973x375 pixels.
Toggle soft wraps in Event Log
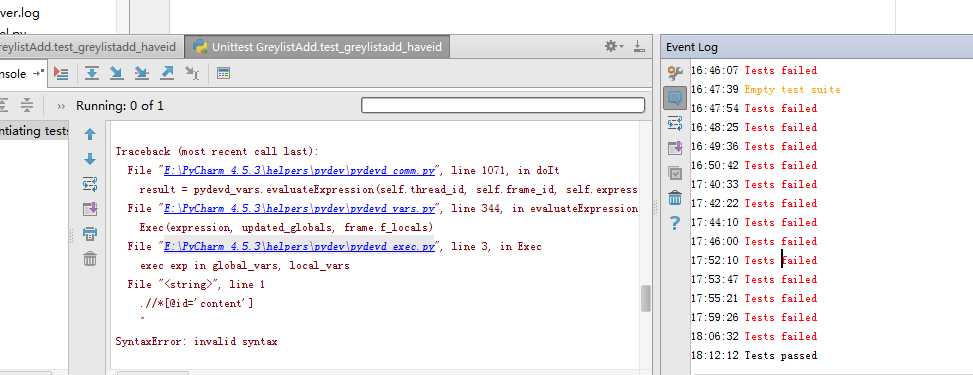(675, 124)
